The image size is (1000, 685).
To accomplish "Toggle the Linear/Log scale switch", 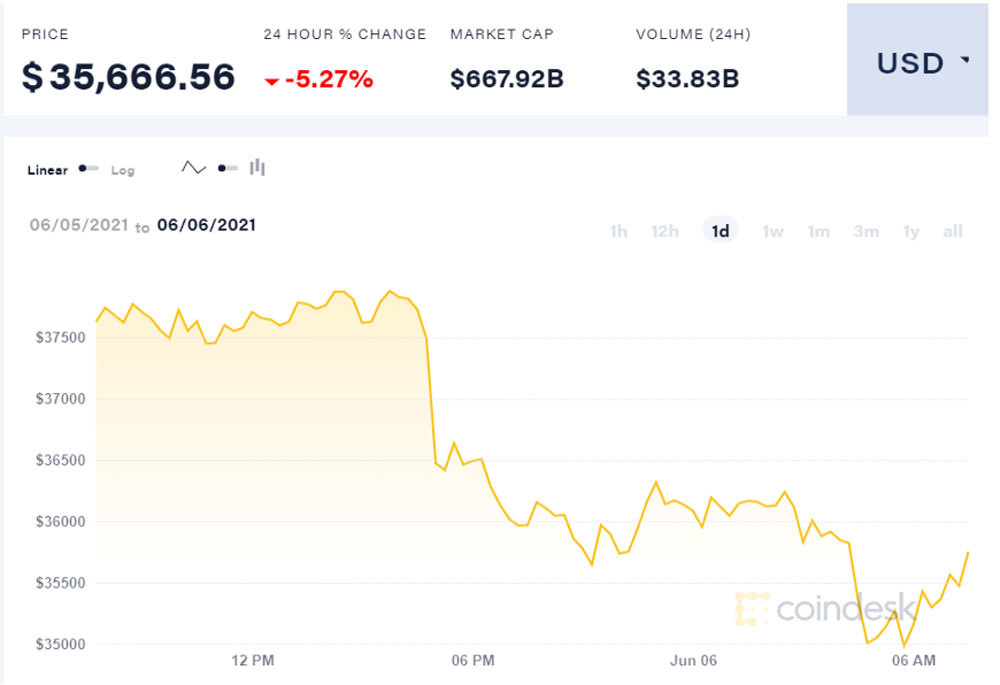I will 88,169.
